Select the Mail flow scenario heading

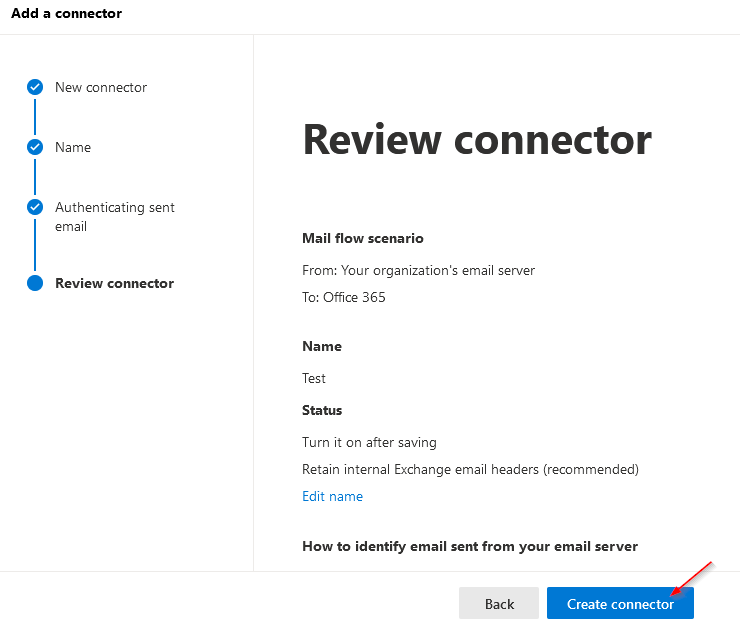pyautogui.click(x=362, y=238)
